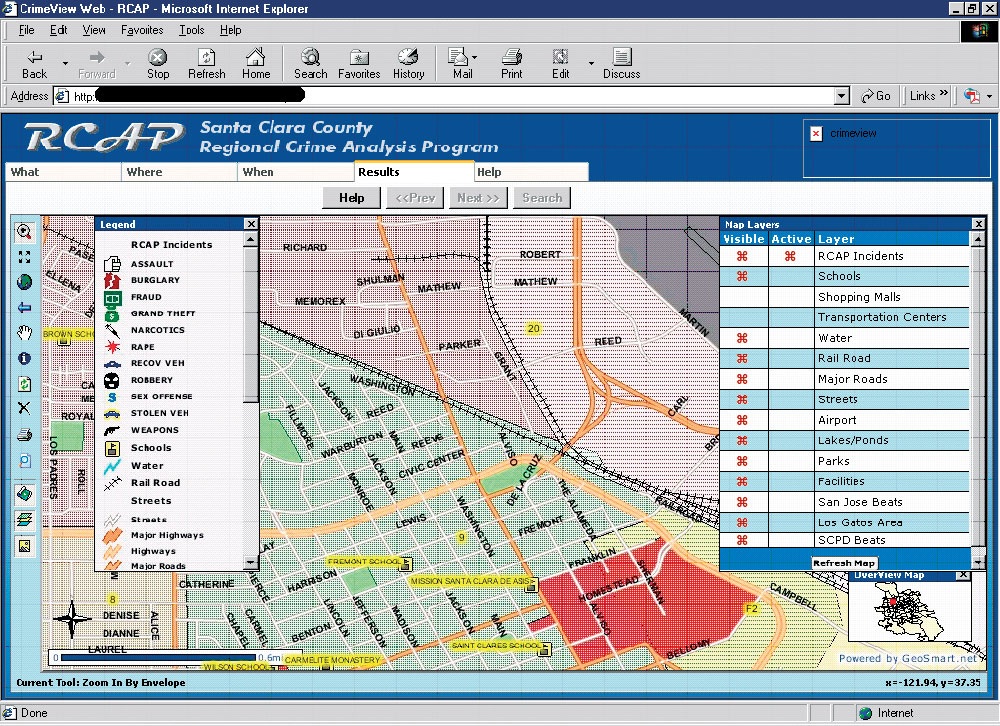Open the History pane
1000x726 pixels.
tap(408, 64)
